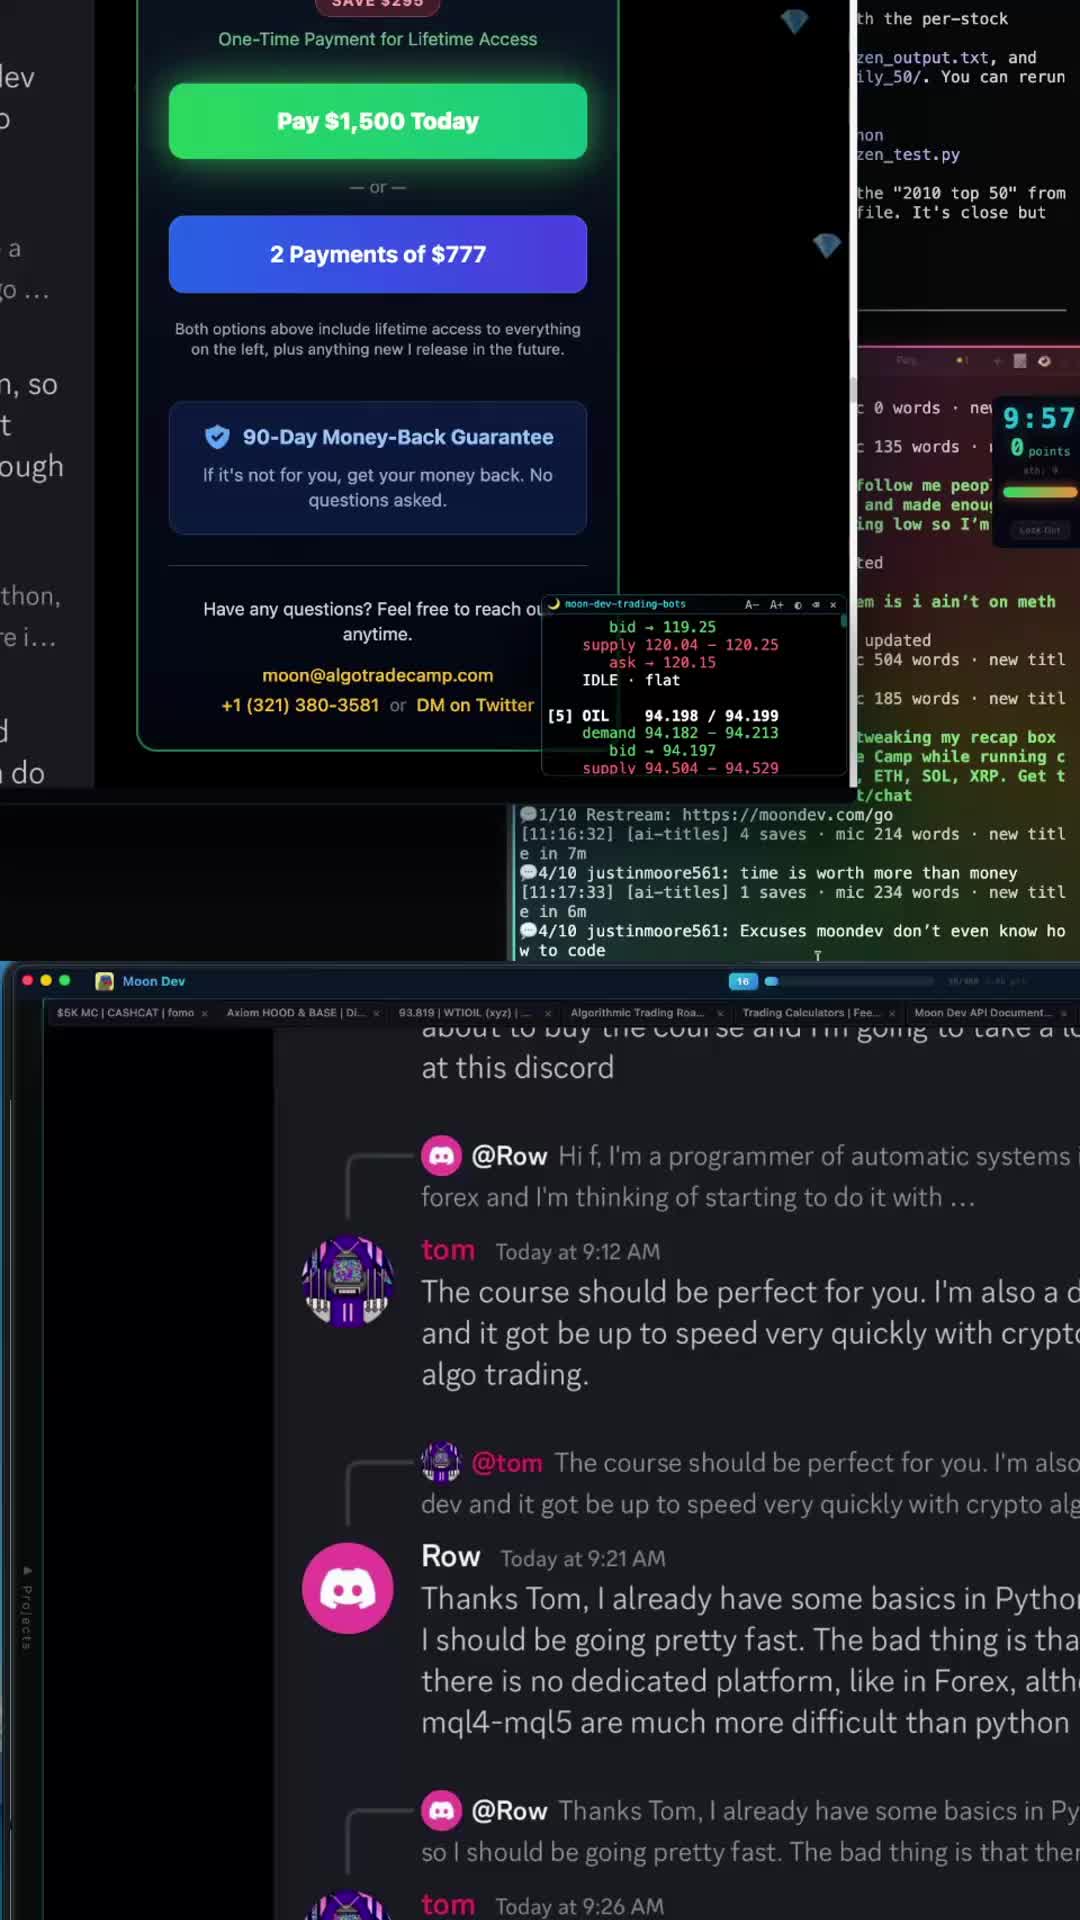The image size is (1080, 1920).
Task: Increase font with A+ in trading-bots widget
Action: click(x=776, y=604)
